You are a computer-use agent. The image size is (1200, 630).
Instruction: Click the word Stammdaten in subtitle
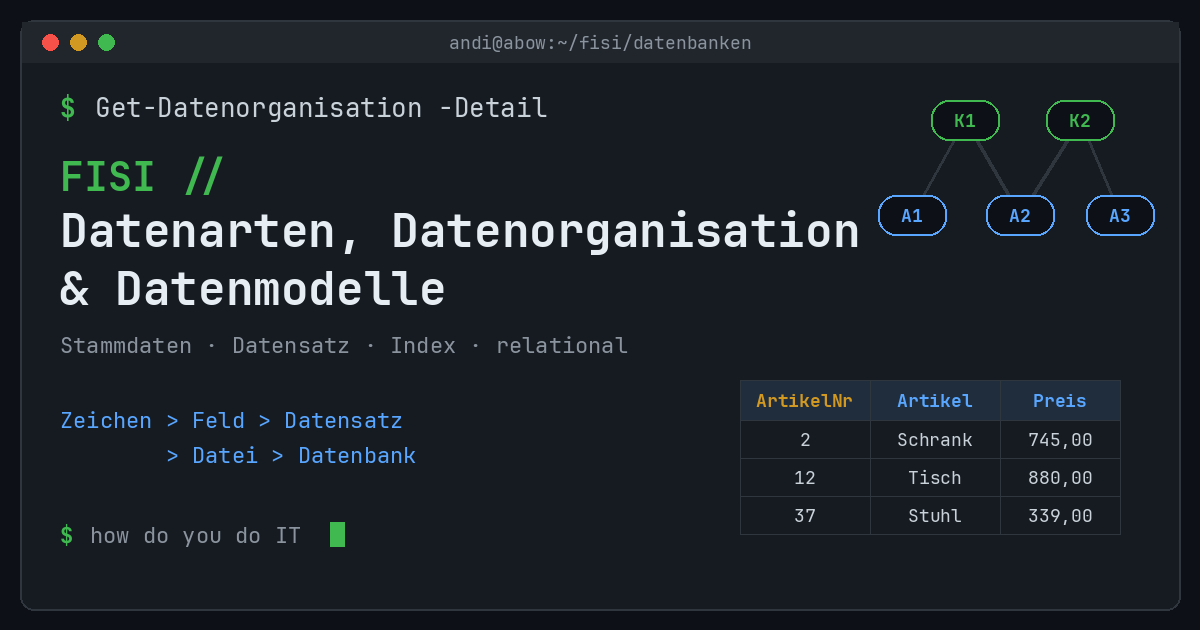pos(126,346)
